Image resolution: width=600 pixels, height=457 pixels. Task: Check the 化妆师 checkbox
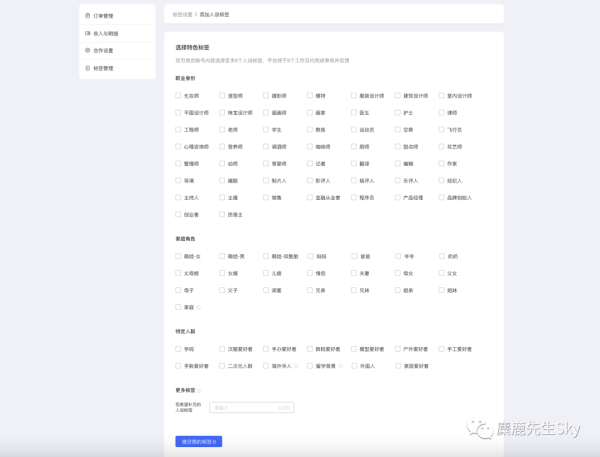point(178,96)
